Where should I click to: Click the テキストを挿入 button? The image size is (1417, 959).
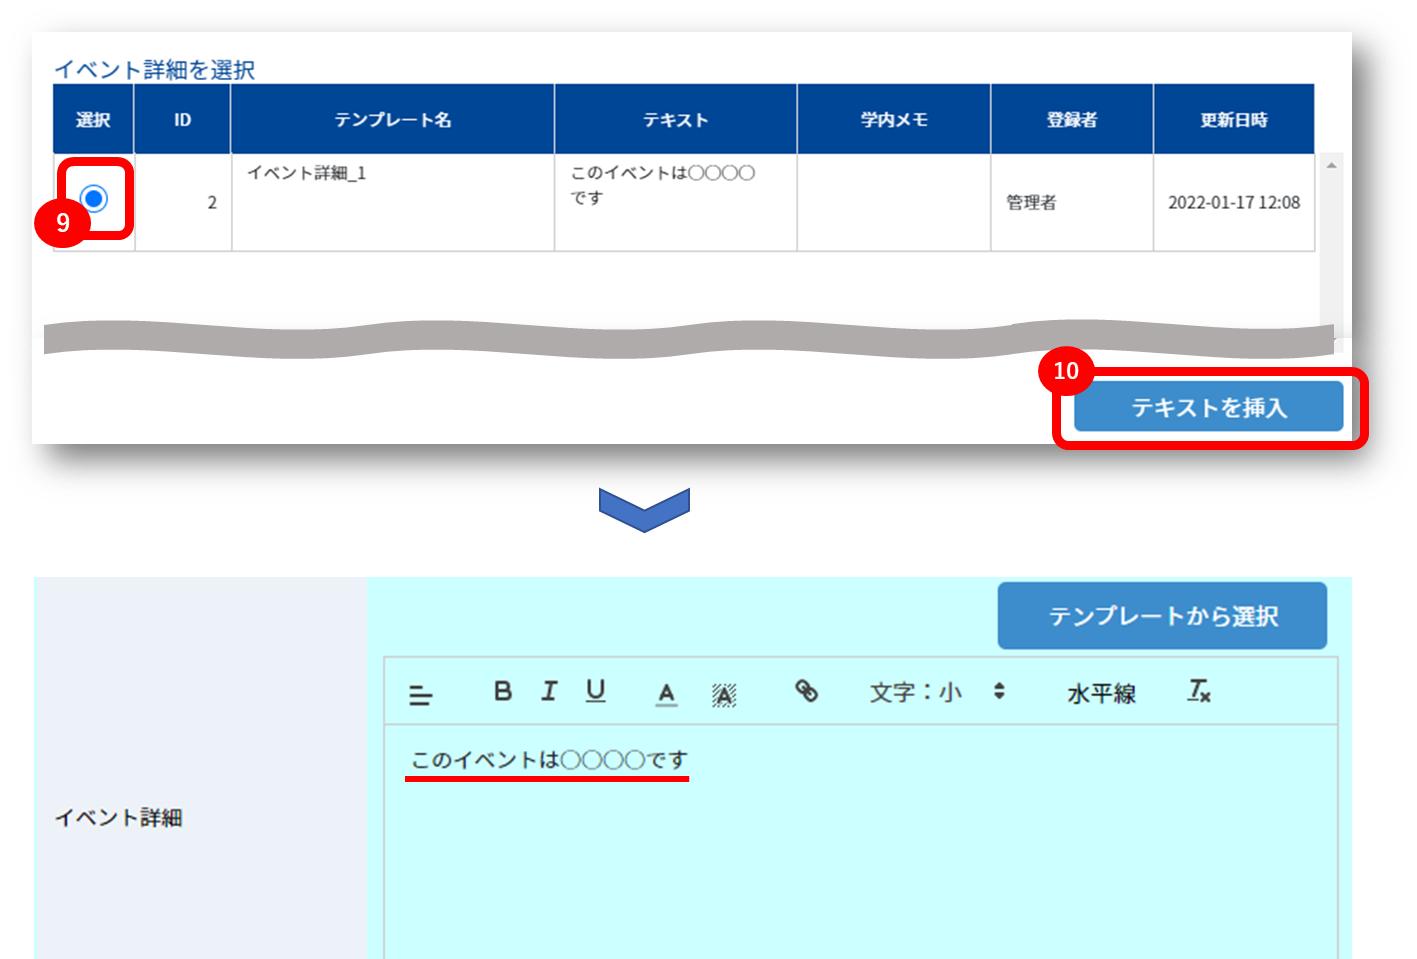point(1208,407)
